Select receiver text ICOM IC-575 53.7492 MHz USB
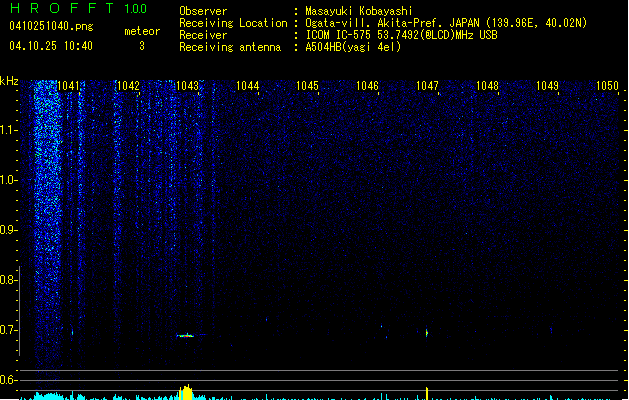This screenshot has height=400, width=629. point(401,35)
